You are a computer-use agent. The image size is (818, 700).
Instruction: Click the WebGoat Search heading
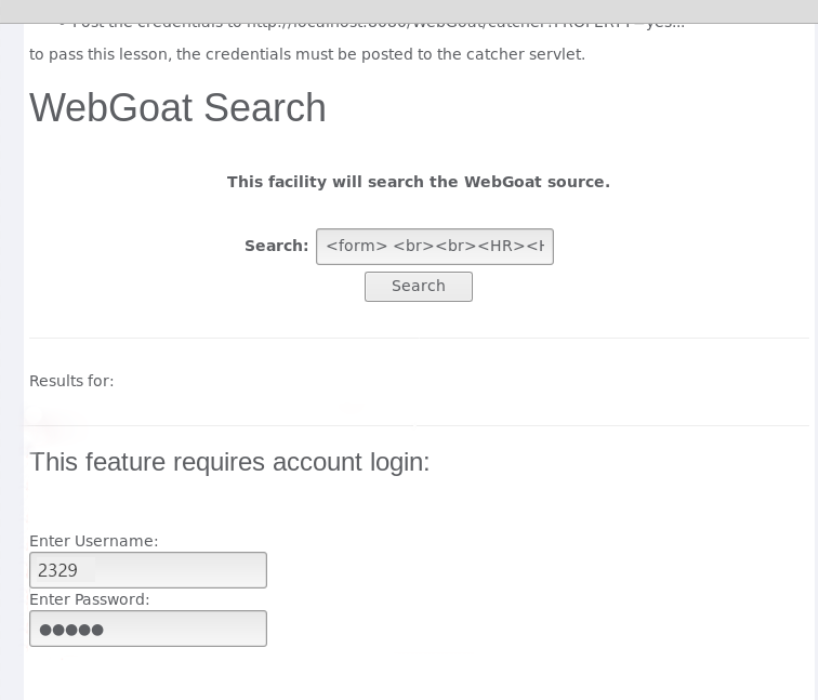coord(178,108)
